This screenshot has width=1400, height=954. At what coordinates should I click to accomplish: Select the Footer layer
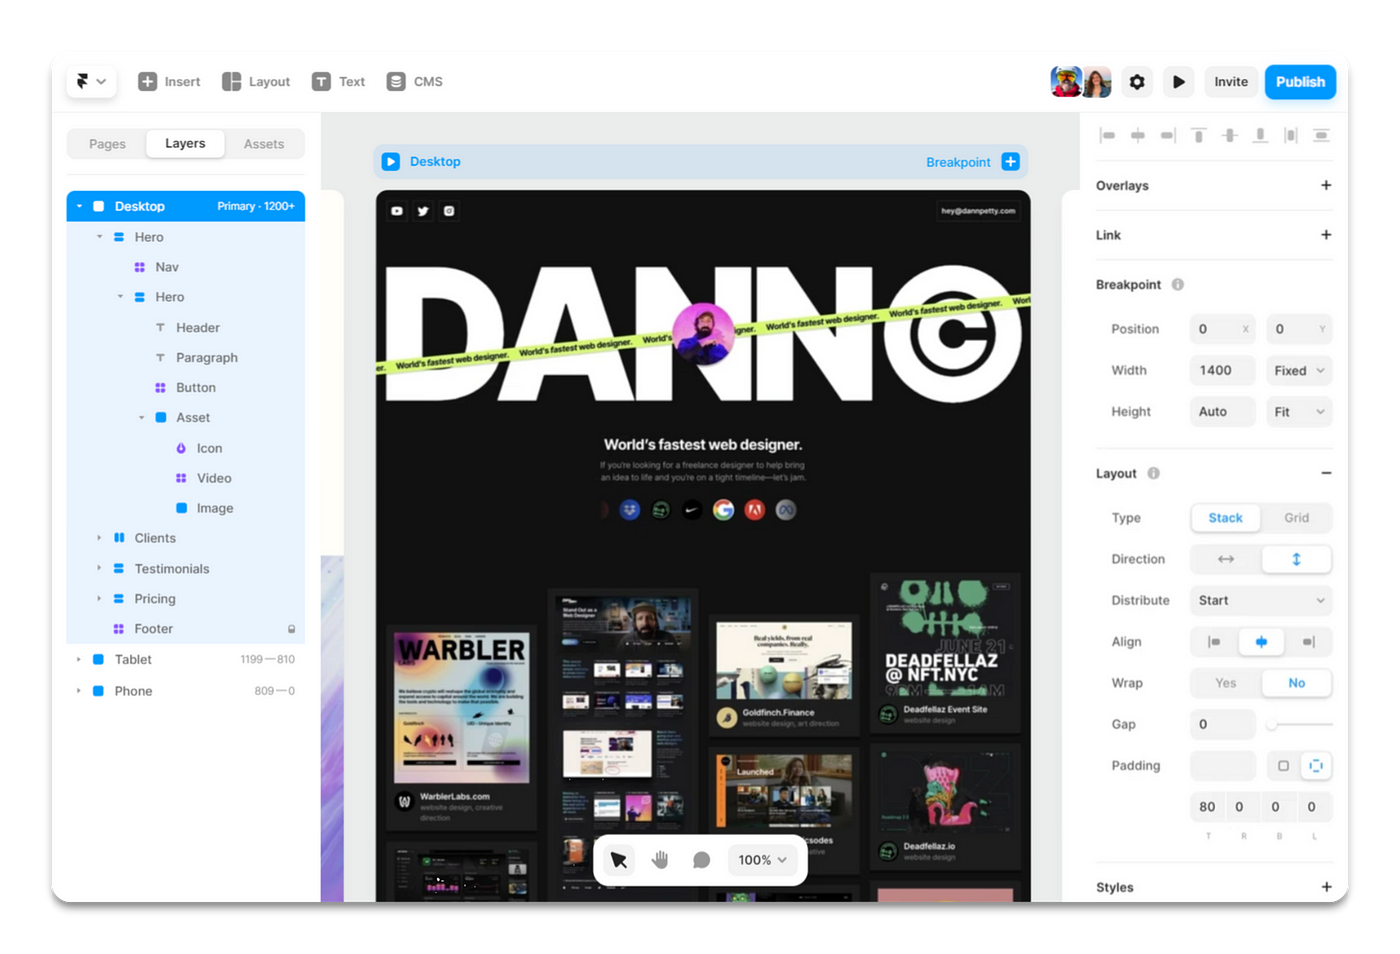186,629
